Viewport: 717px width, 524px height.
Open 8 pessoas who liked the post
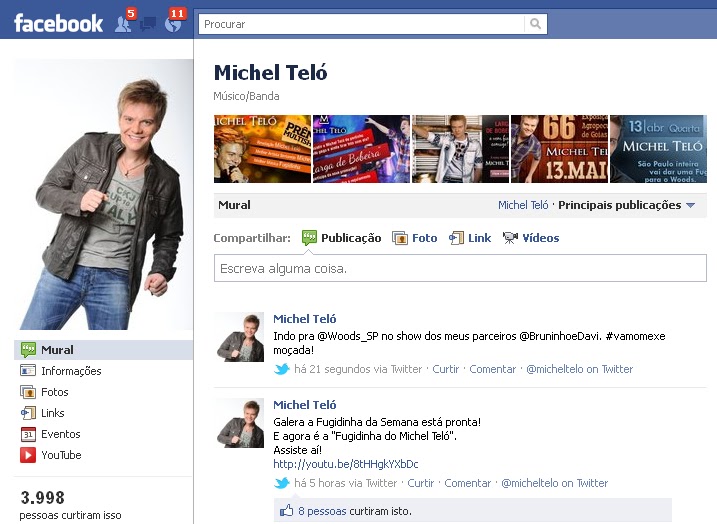click(322, 511)
